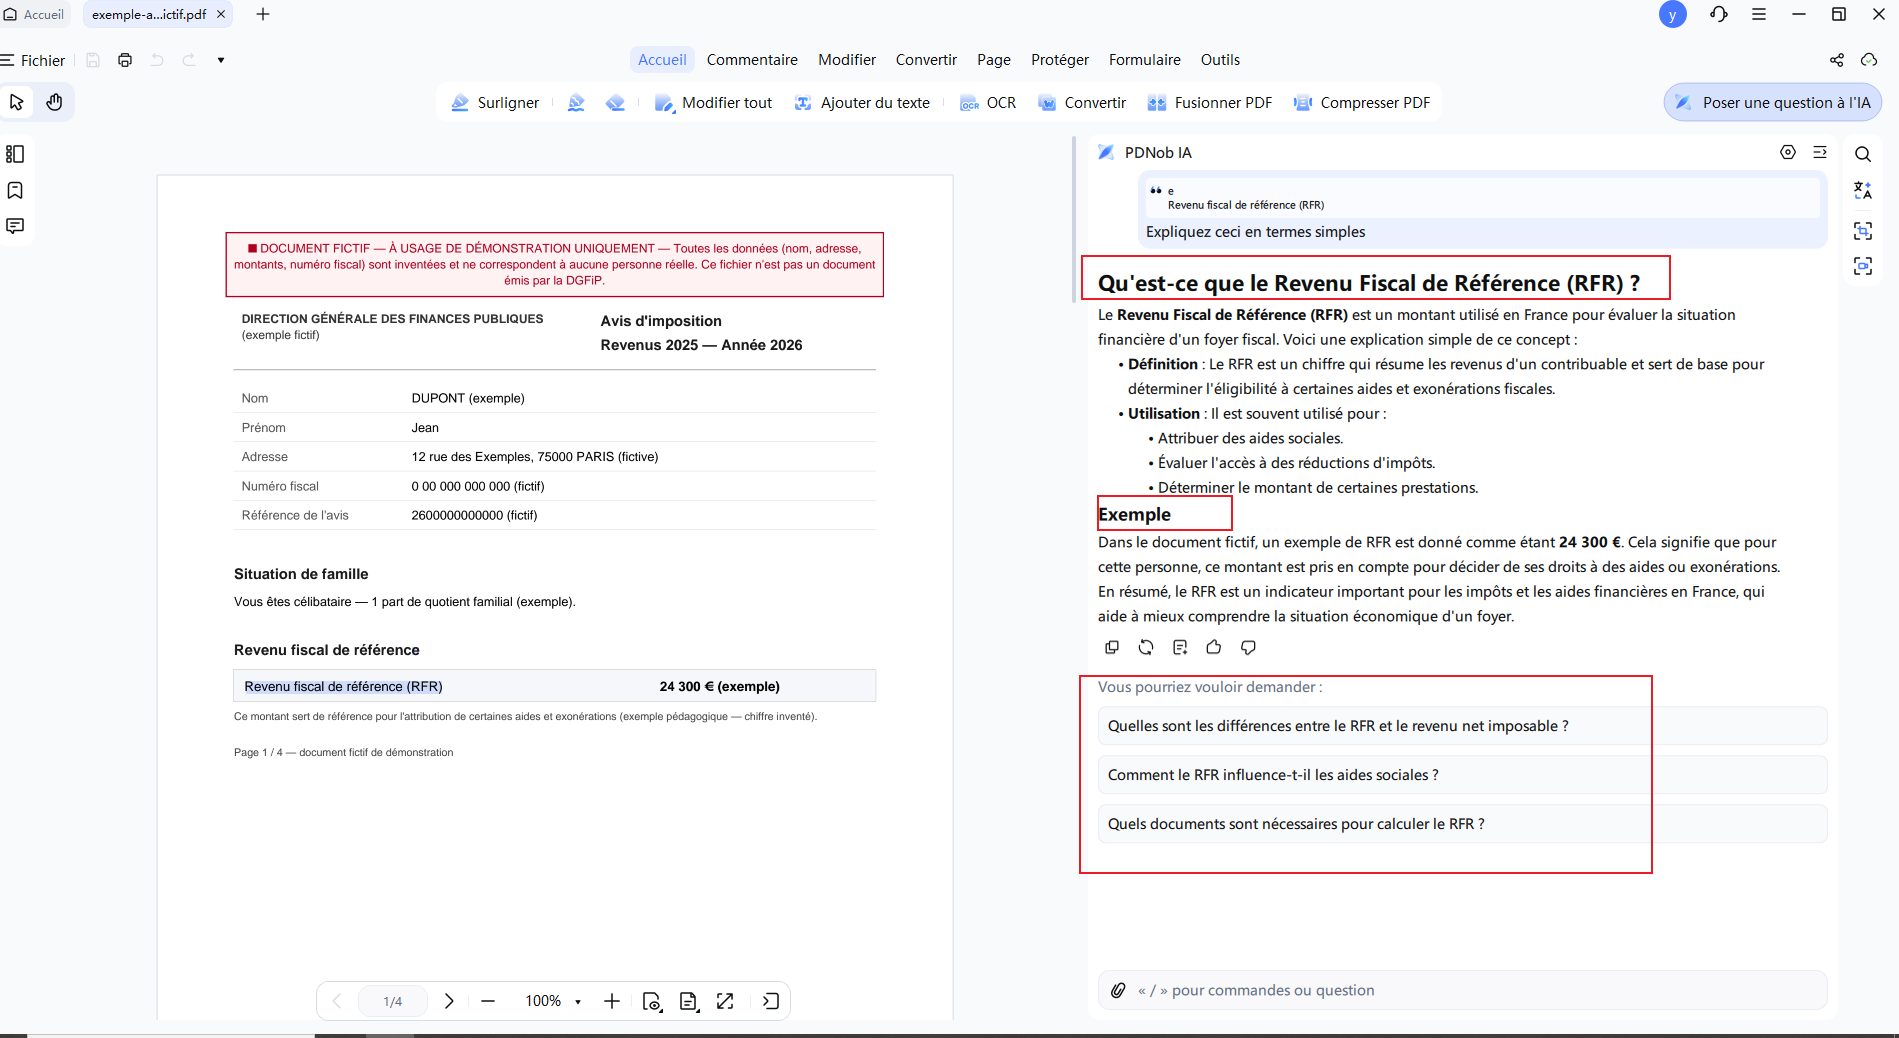Switch to the Page tab
This screenshot has height=1038, width=1899.
point(994,60)
